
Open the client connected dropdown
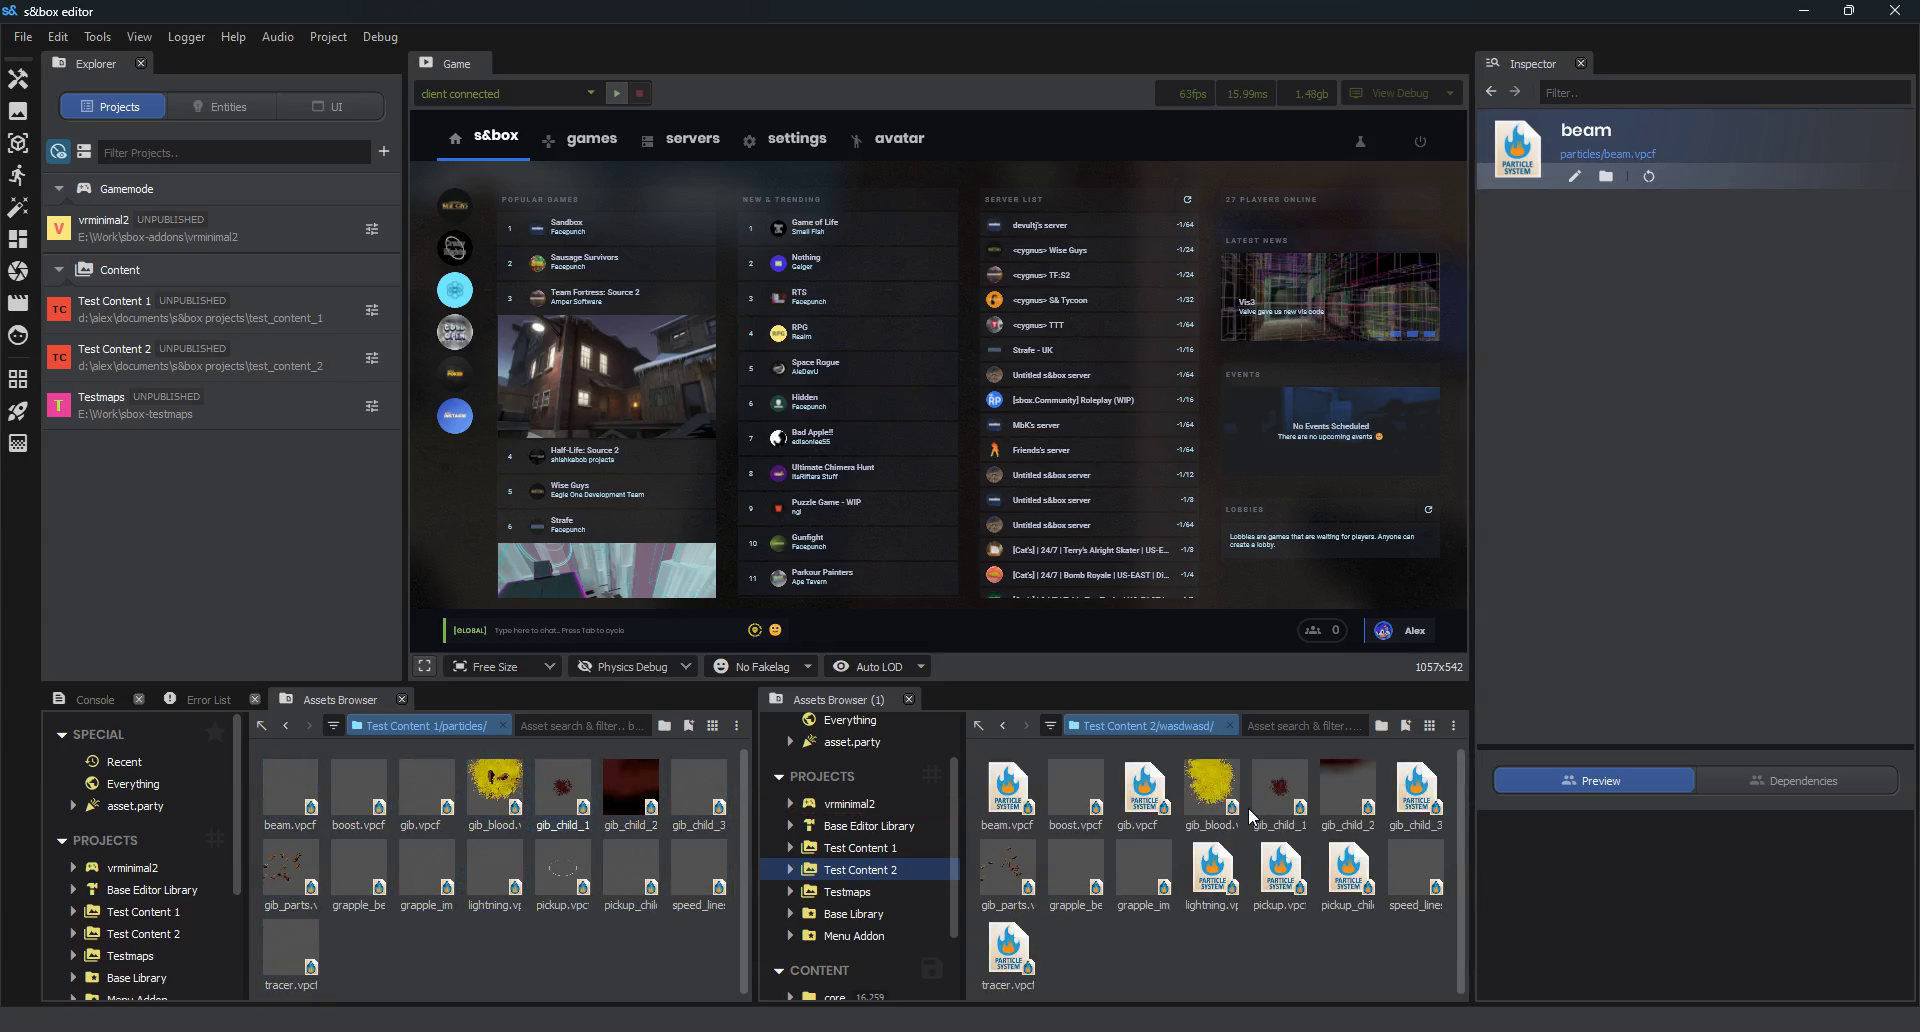coord(508,94)
